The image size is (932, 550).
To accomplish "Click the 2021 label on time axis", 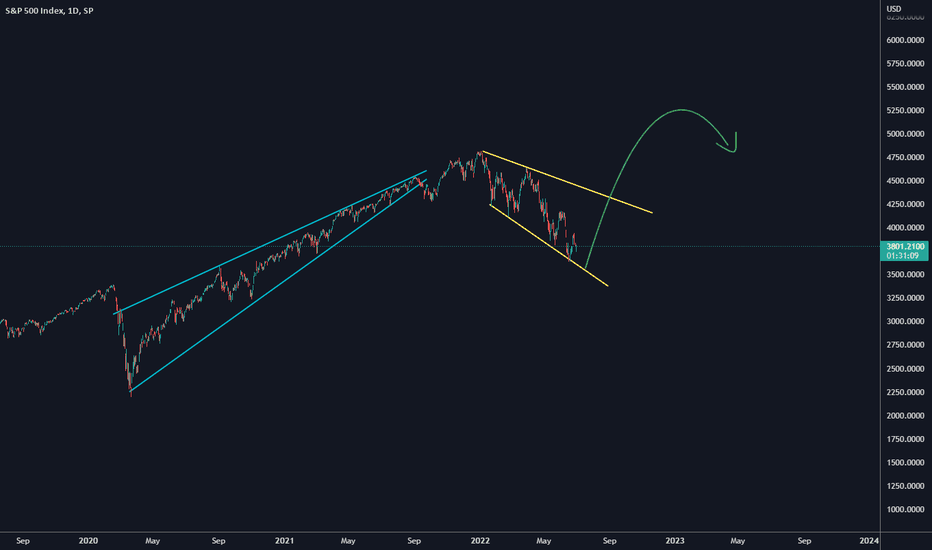I will [284, 540].
